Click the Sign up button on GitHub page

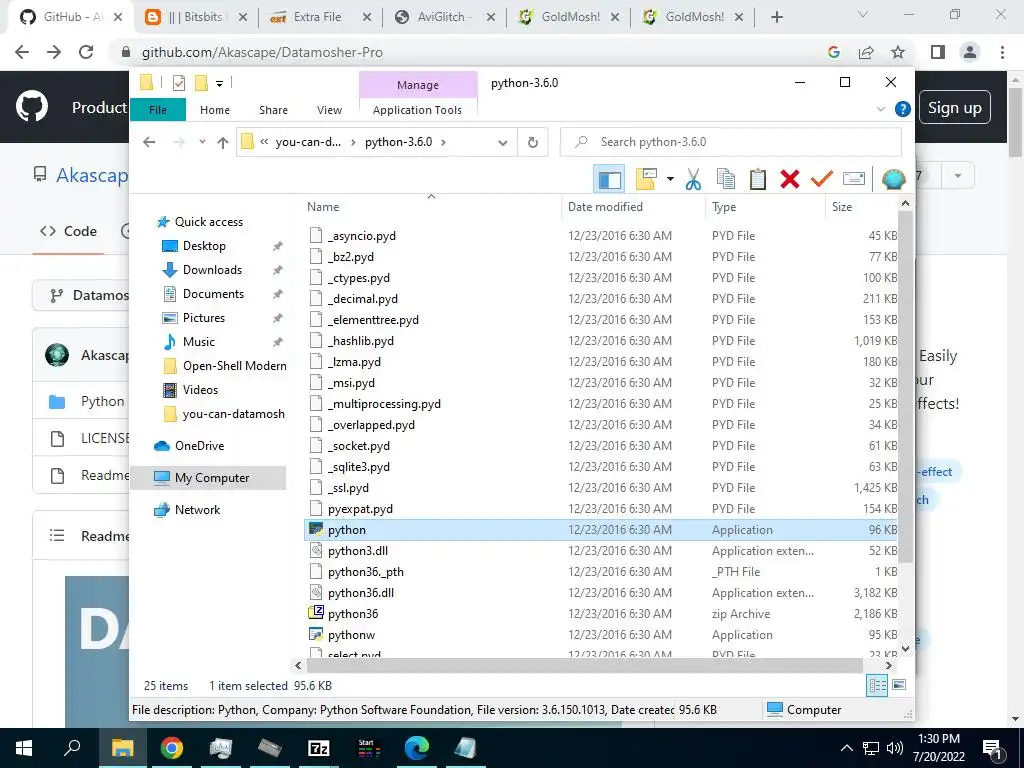(x=954, y=108)
